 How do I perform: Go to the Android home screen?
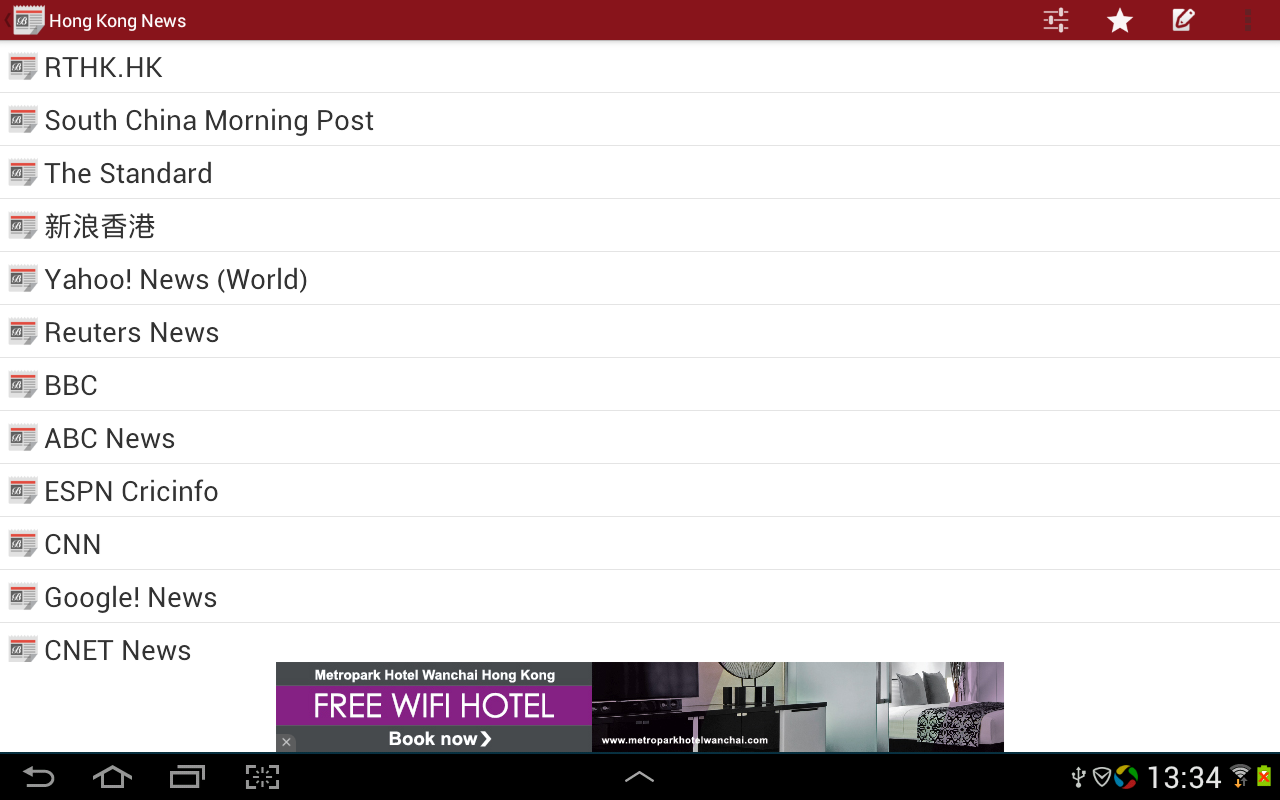coord(112,777)
